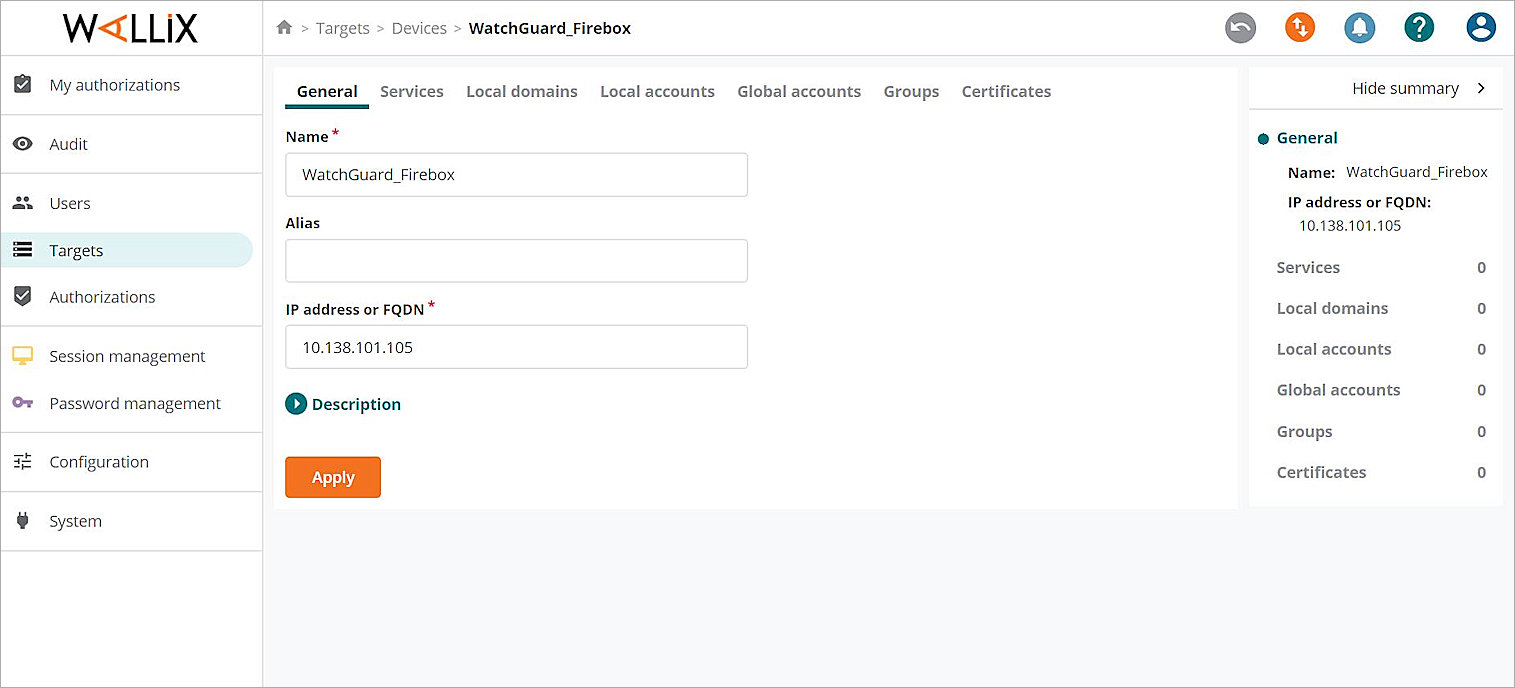The width and height of the screenshot is (1515, 688).
Task: Select the Users people icon
Action: pyautogui.click(x=23, y=202)
